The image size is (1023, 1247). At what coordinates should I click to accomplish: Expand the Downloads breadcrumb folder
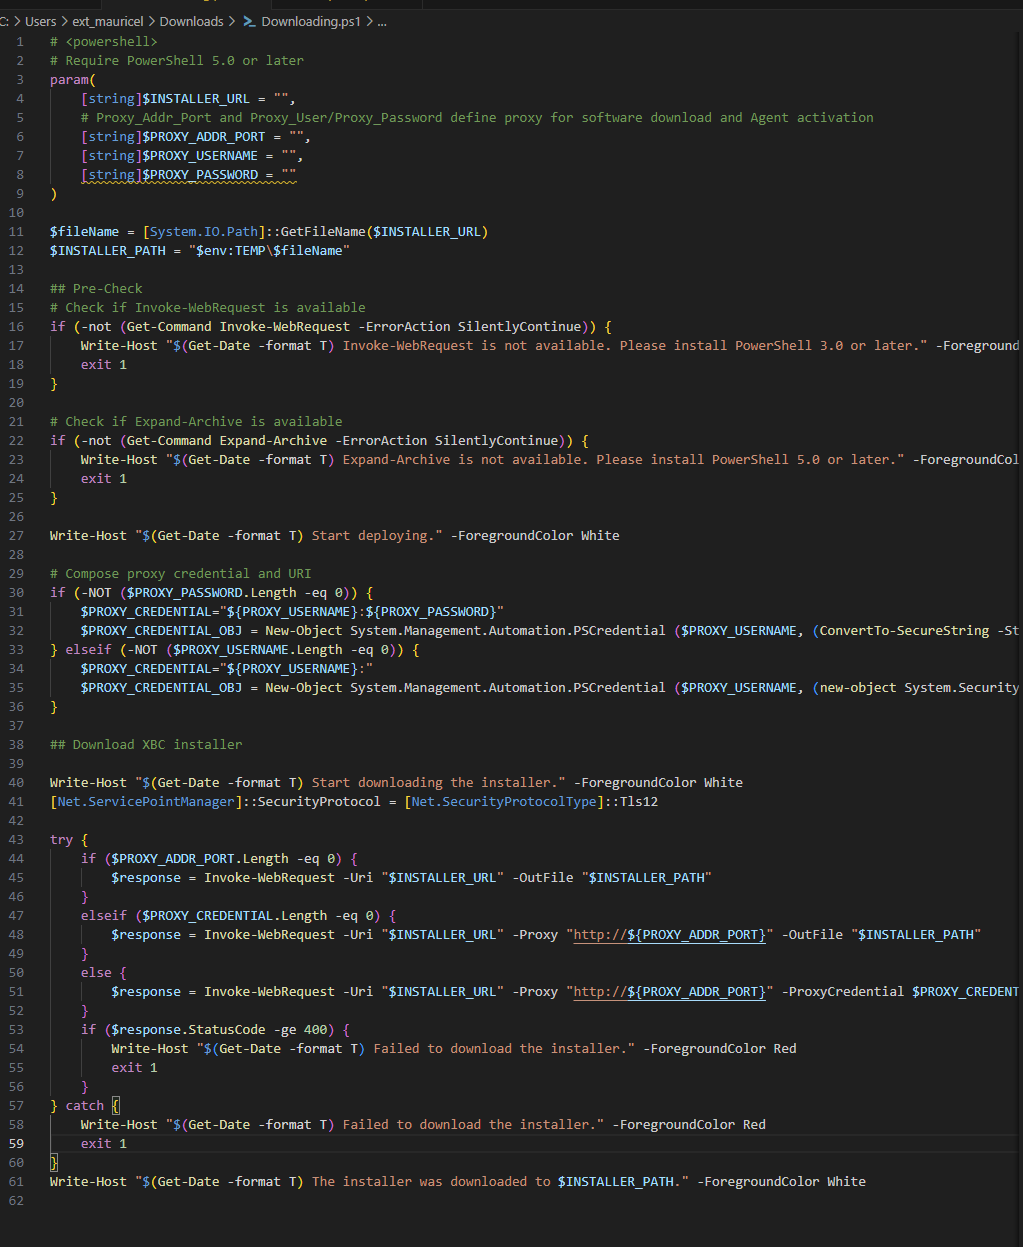click(191, 21)
